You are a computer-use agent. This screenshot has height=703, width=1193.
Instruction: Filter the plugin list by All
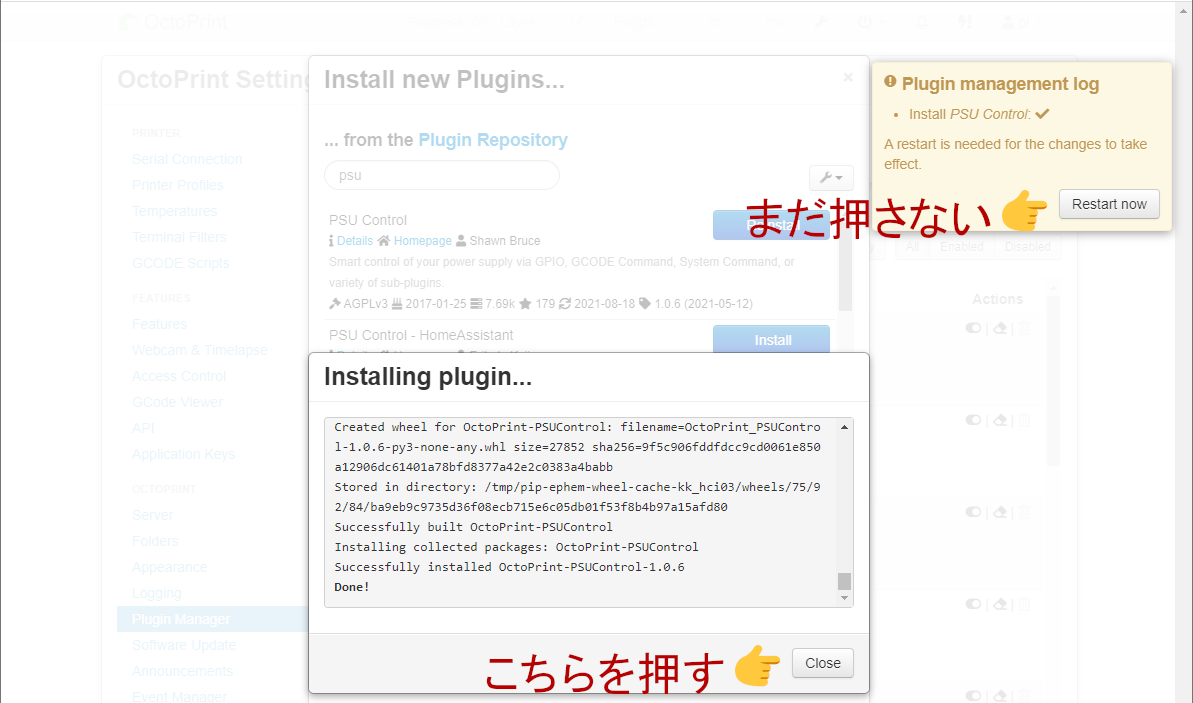(912, 247)
